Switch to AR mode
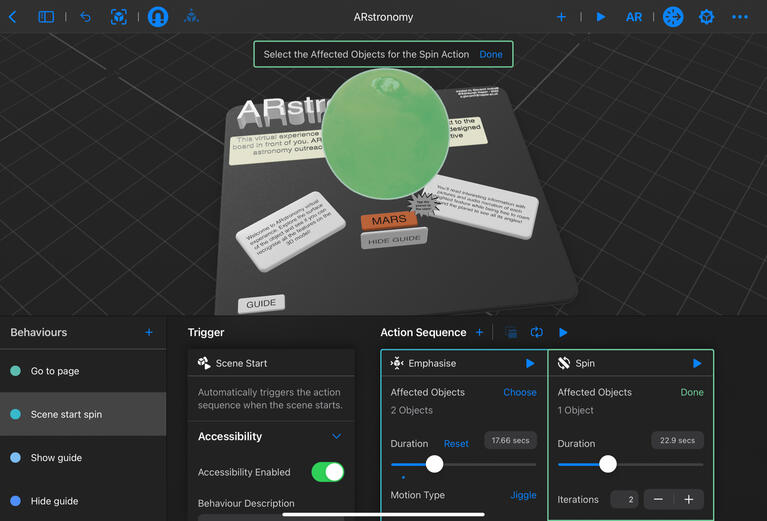 click(x=633, y=17)
